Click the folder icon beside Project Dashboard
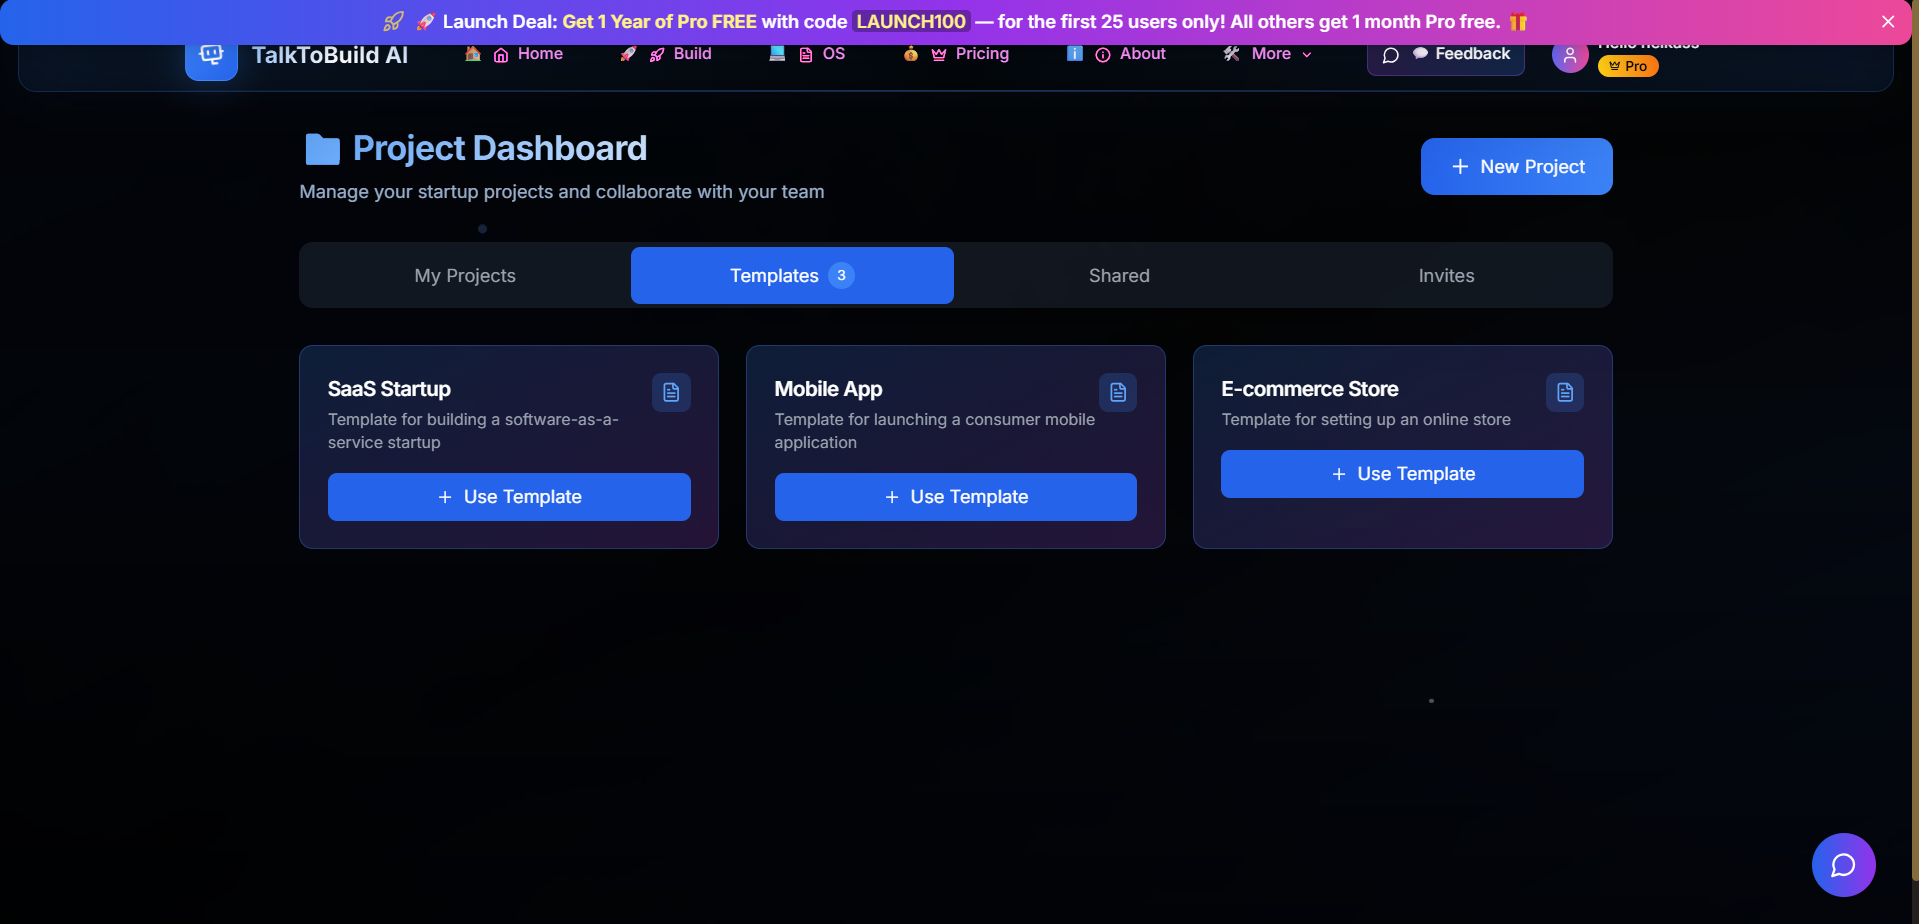 322,149
